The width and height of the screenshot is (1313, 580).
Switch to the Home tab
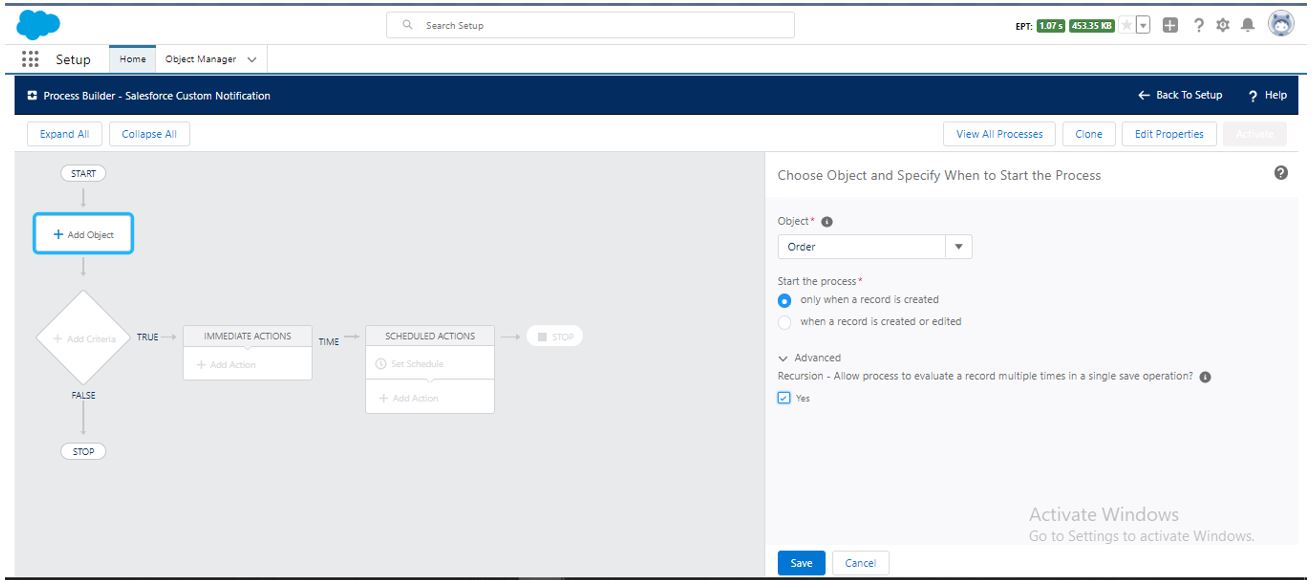point(133,59)
